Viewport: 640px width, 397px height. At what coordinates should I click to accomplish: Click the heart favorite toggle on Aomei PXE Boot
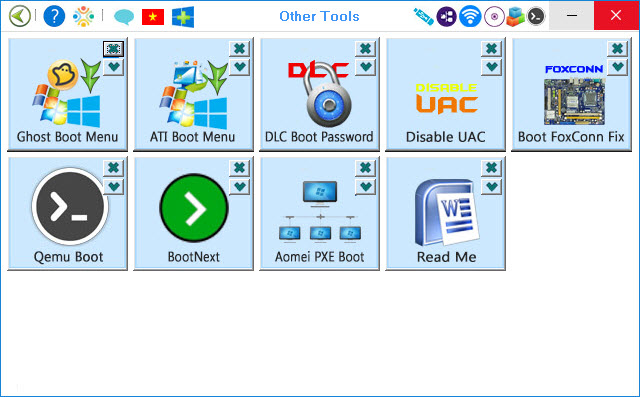tap(365, 187)
